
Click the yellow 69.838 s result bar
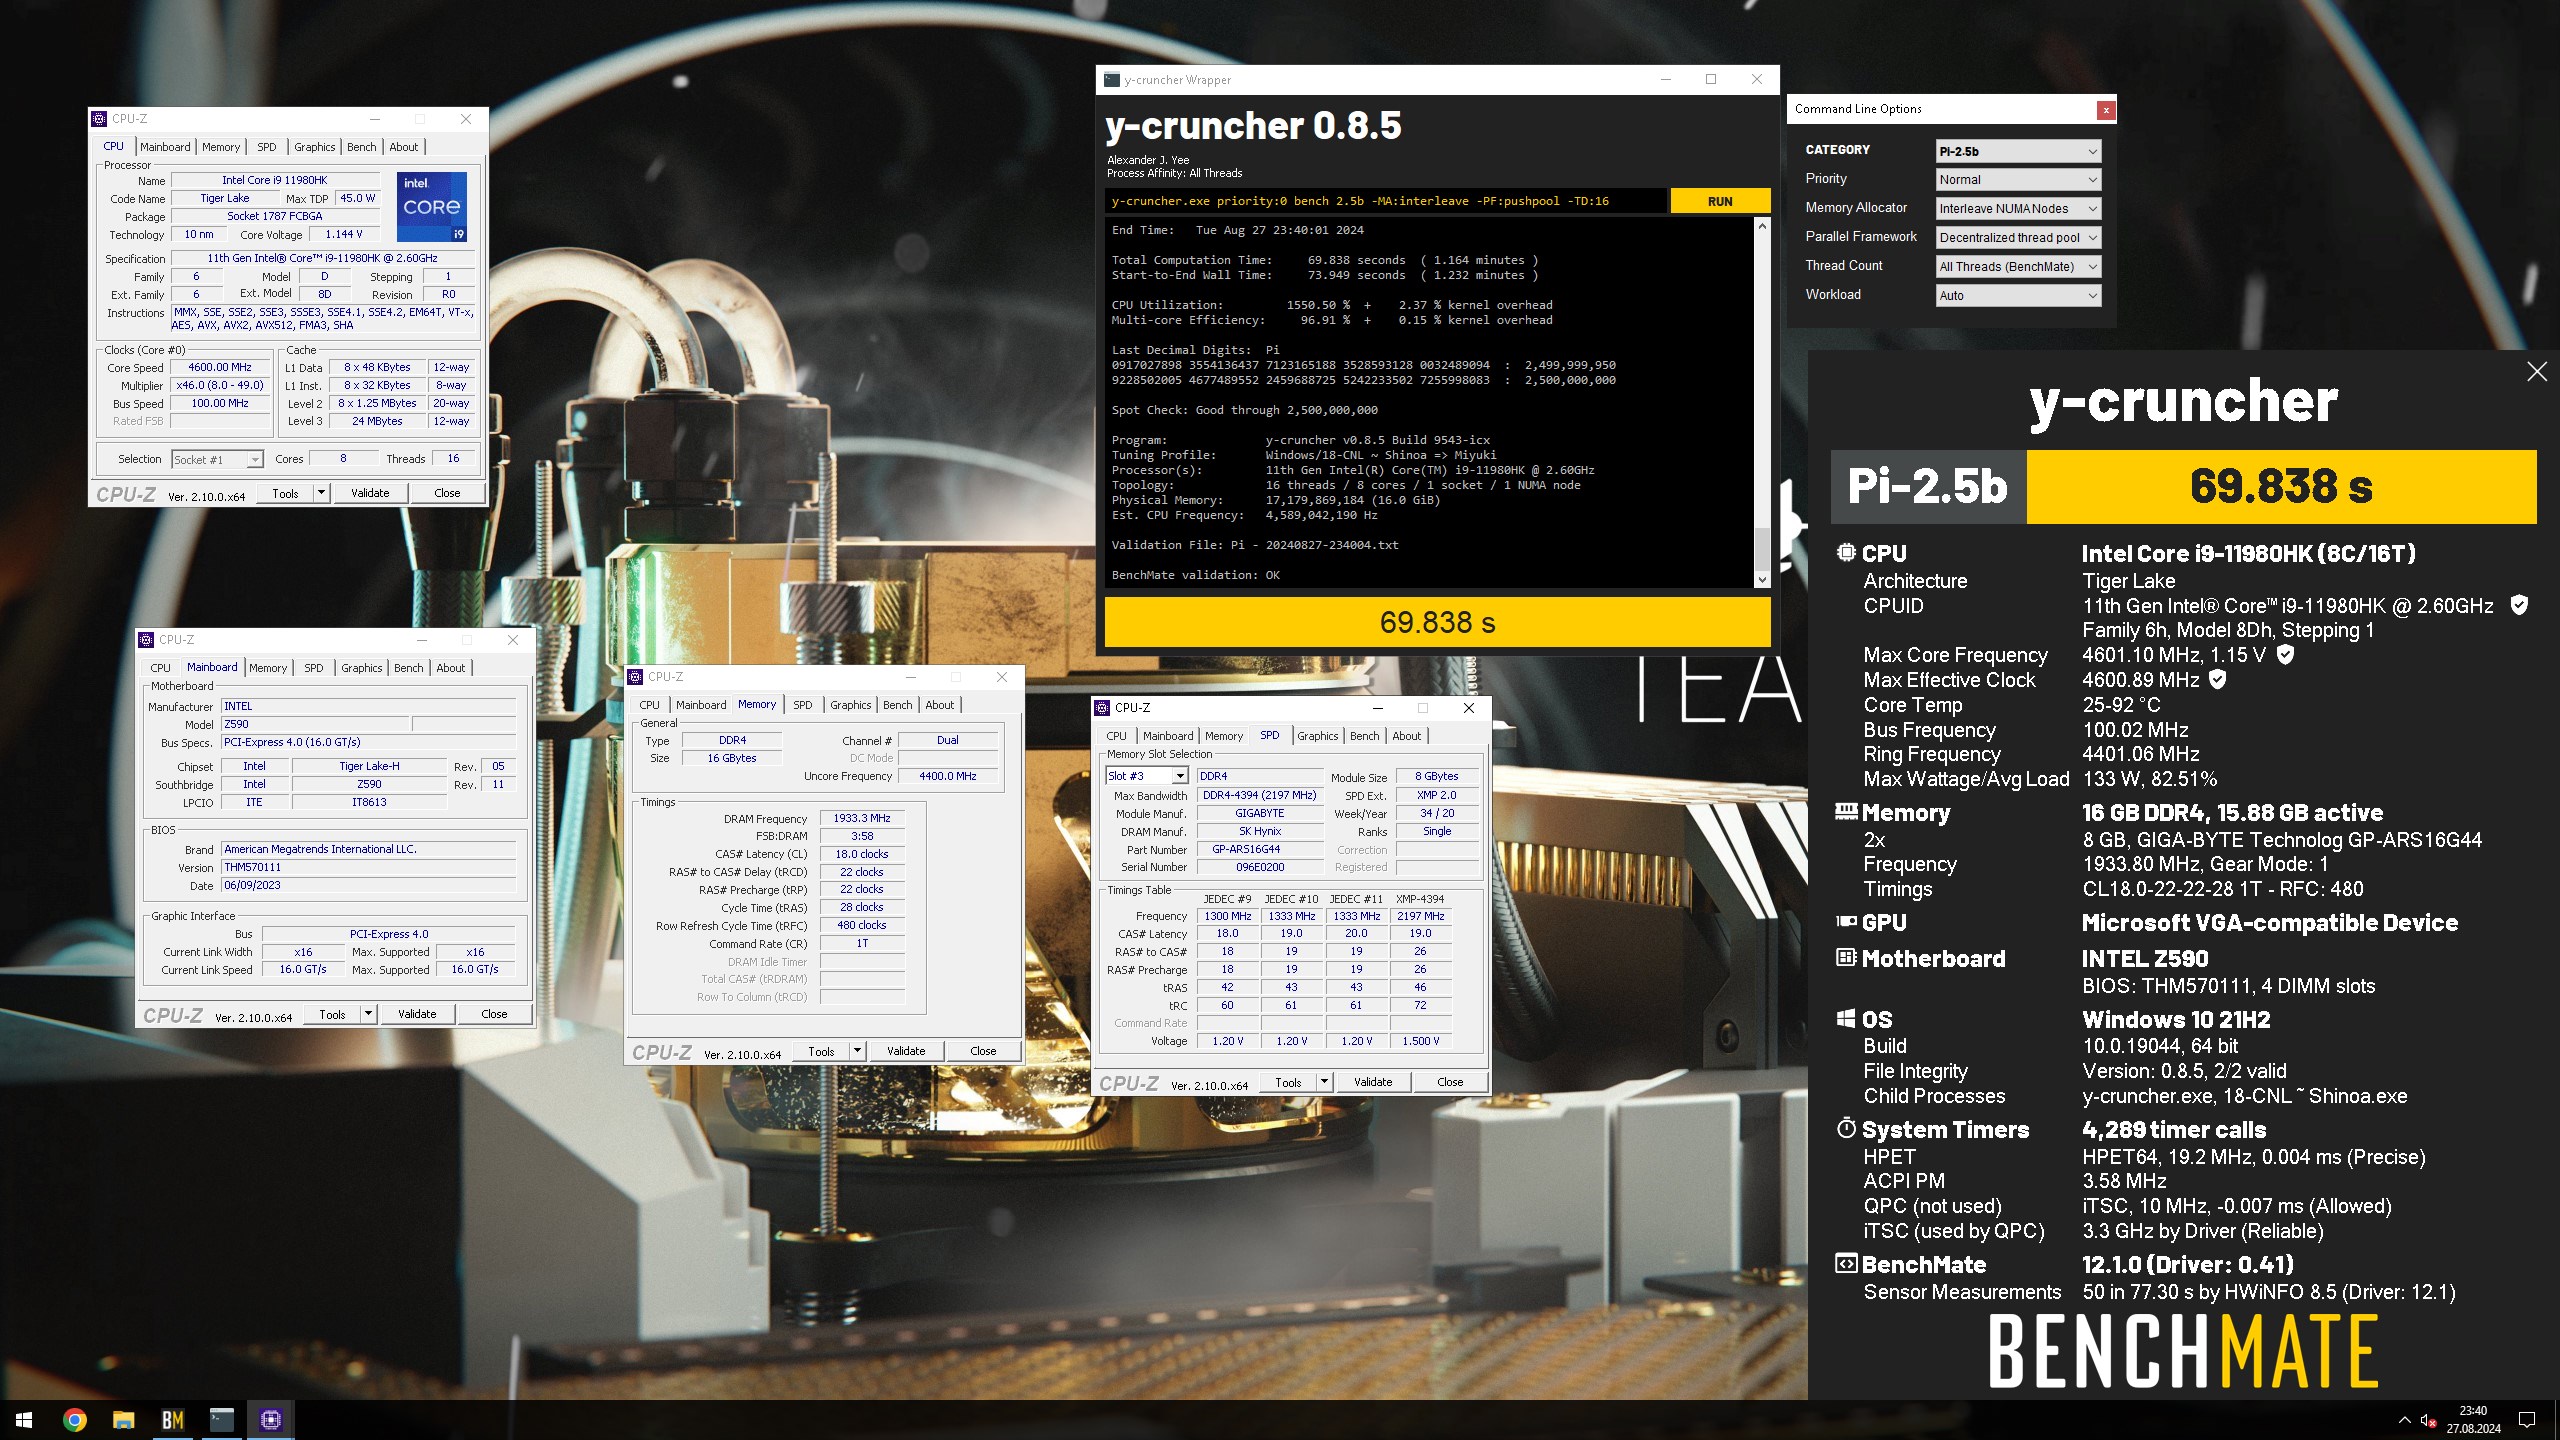[1437, 622]
